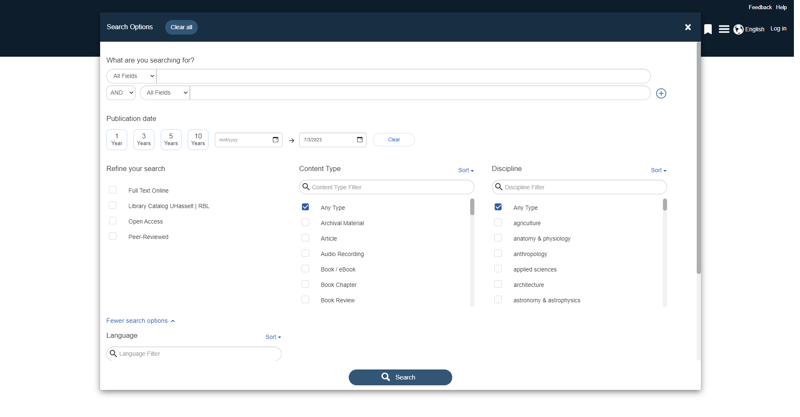
Task: Click the add search row plus icon
Action: click(x=660, y=93)
